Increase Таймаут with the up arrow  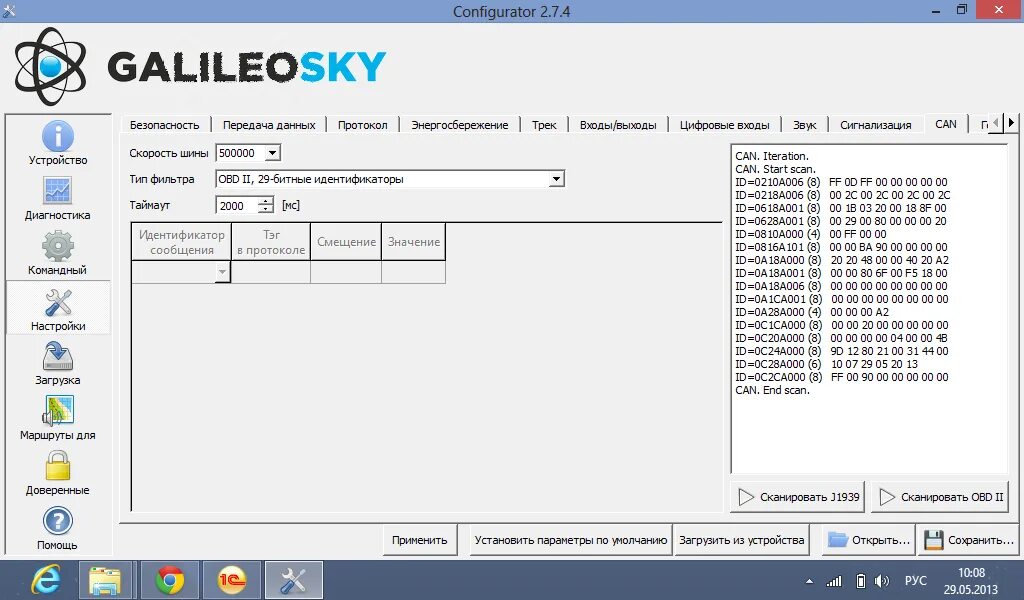click(x=264, y=200)
